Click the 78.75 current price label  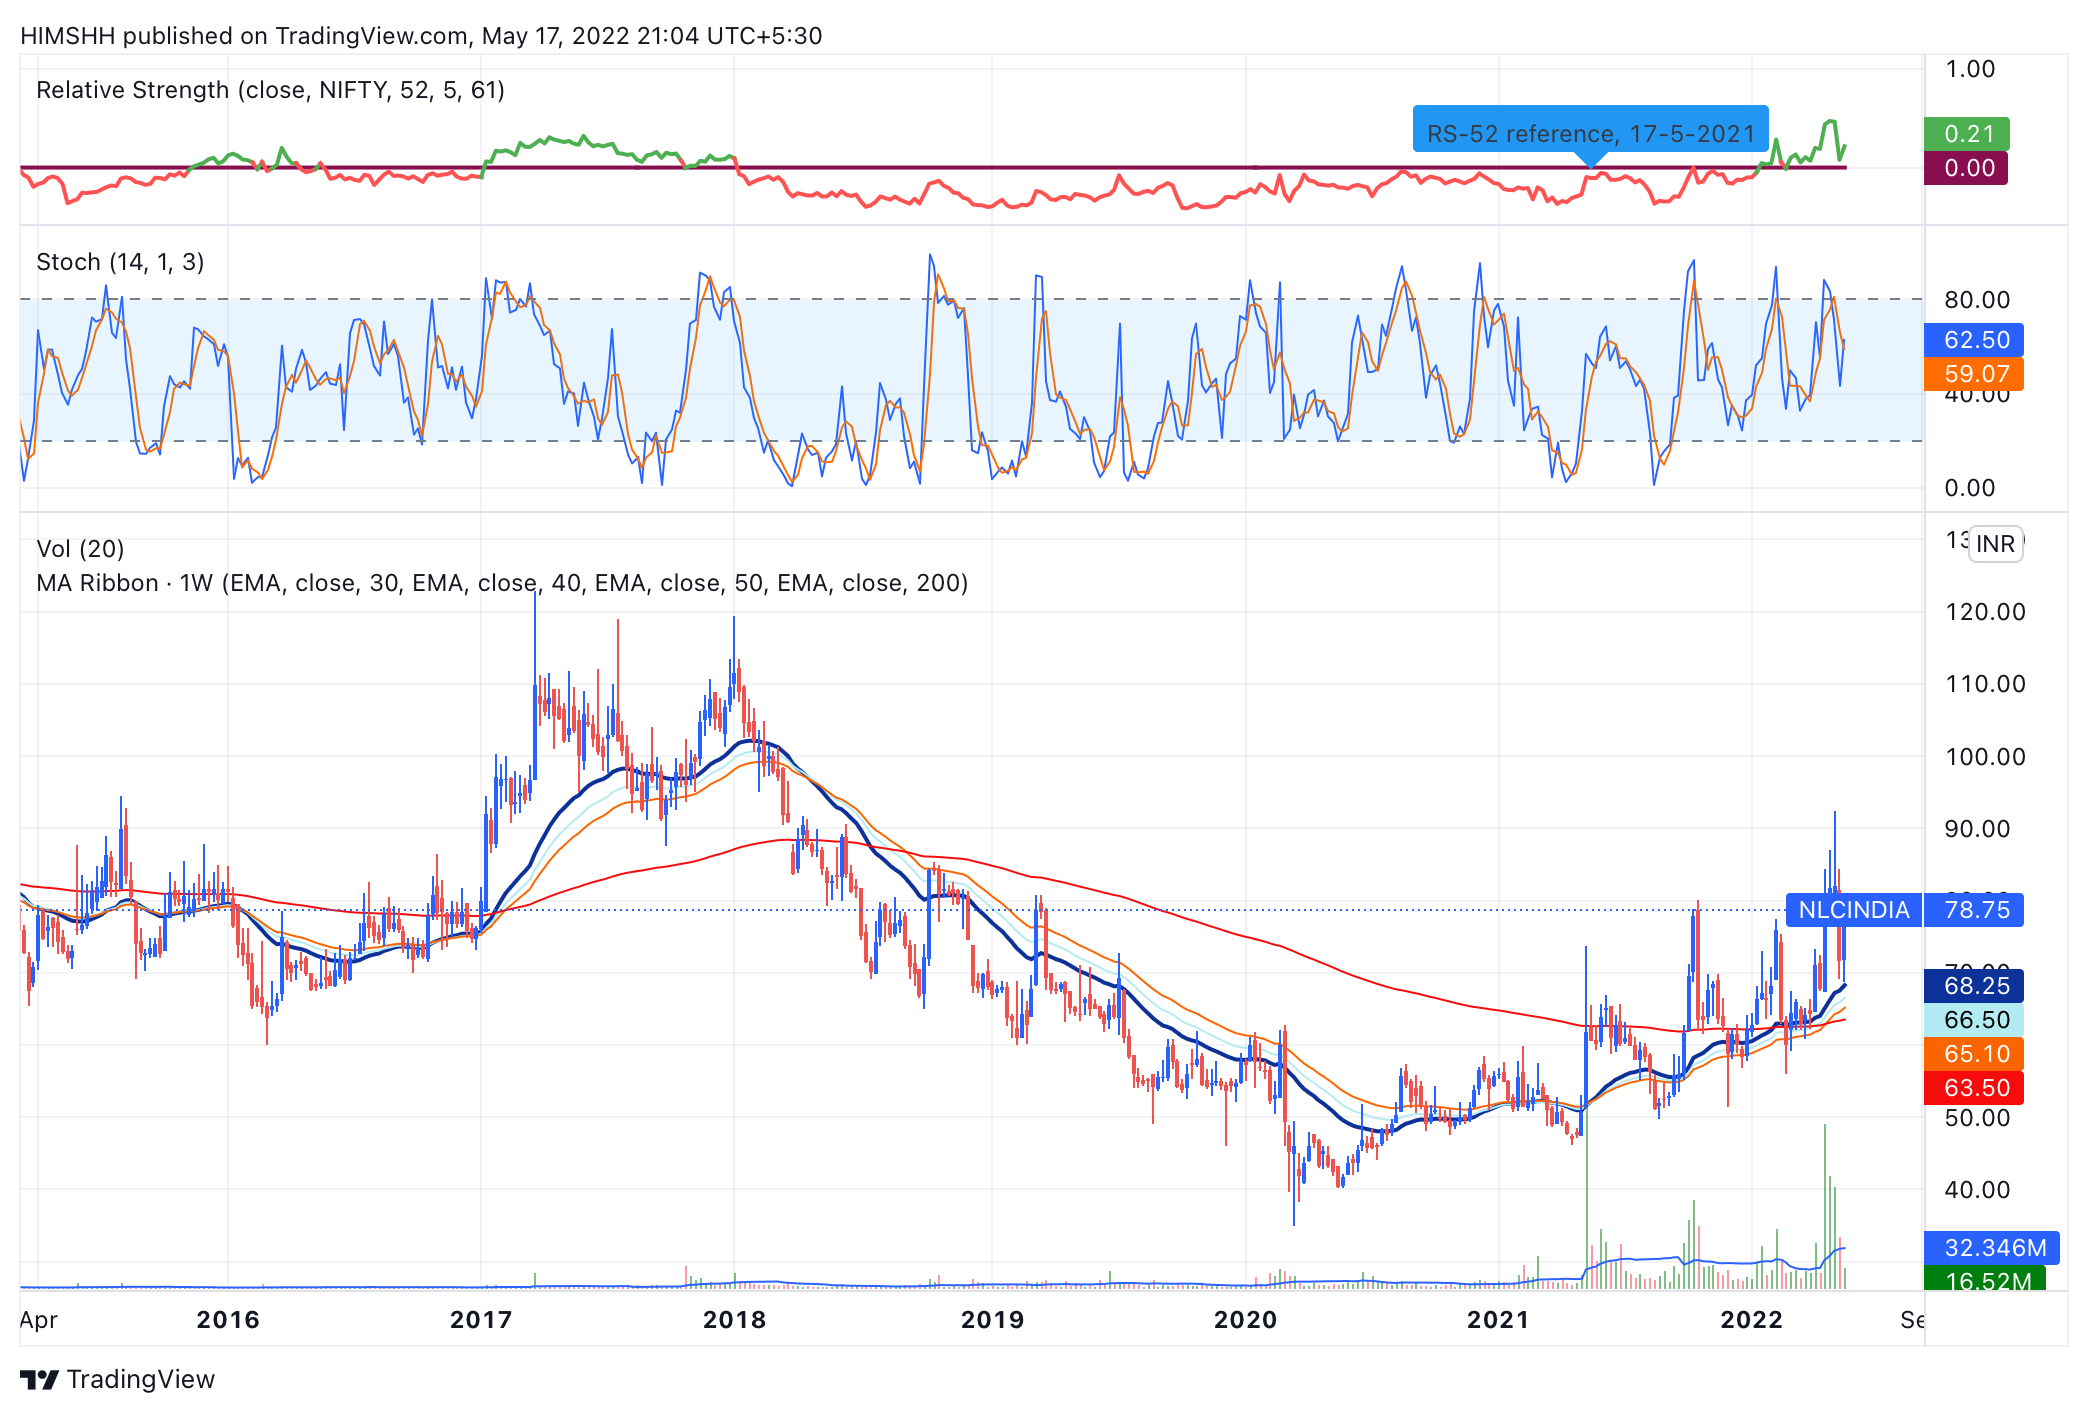click(1976, 910)
